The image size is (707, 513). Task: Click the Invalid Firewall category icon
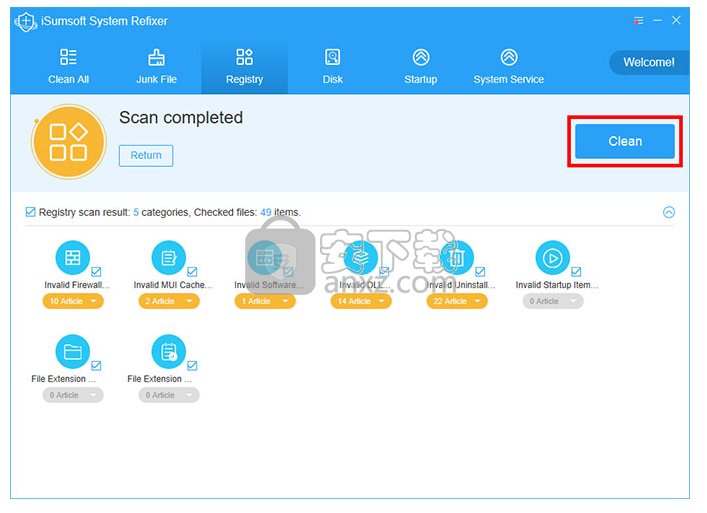click(73, 257)
